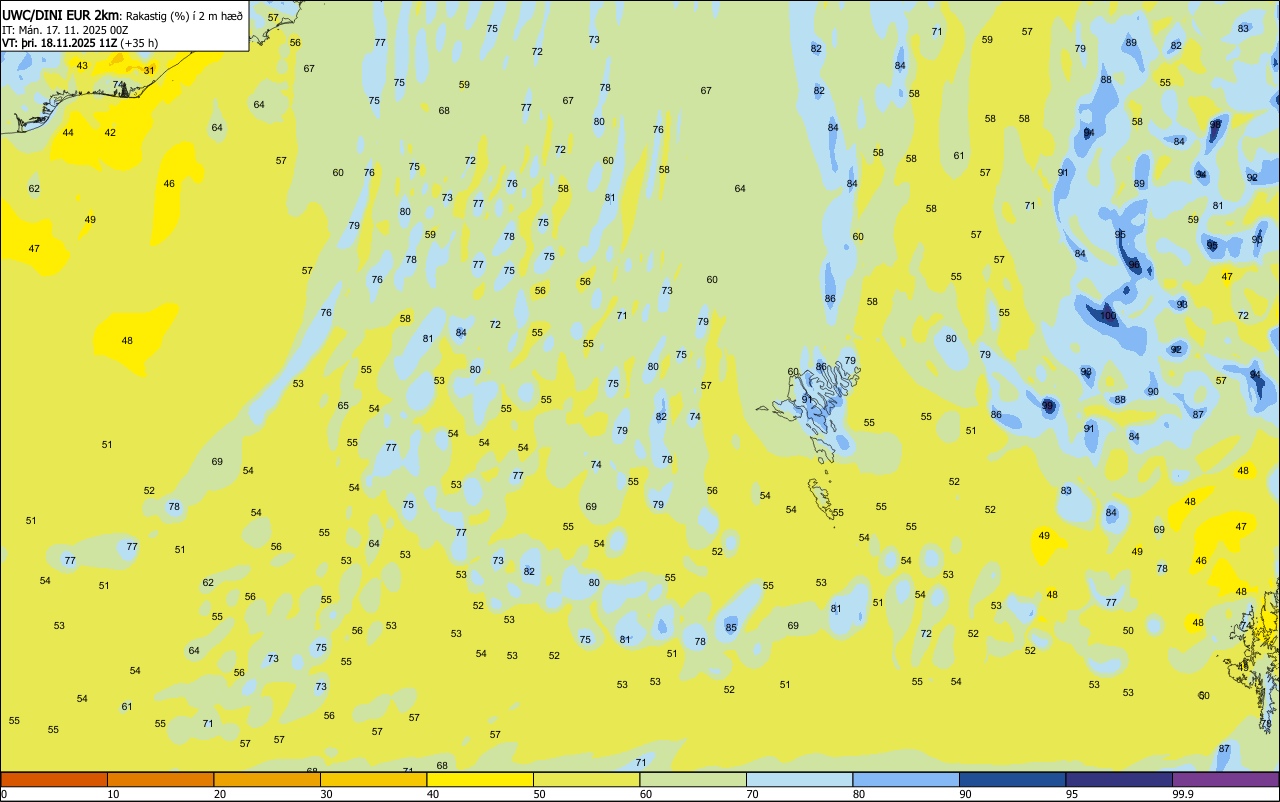Click the 30–40 amber legend segment
Image resolution: width=1280 pixels, height=802 pixels.
[373, 779]
